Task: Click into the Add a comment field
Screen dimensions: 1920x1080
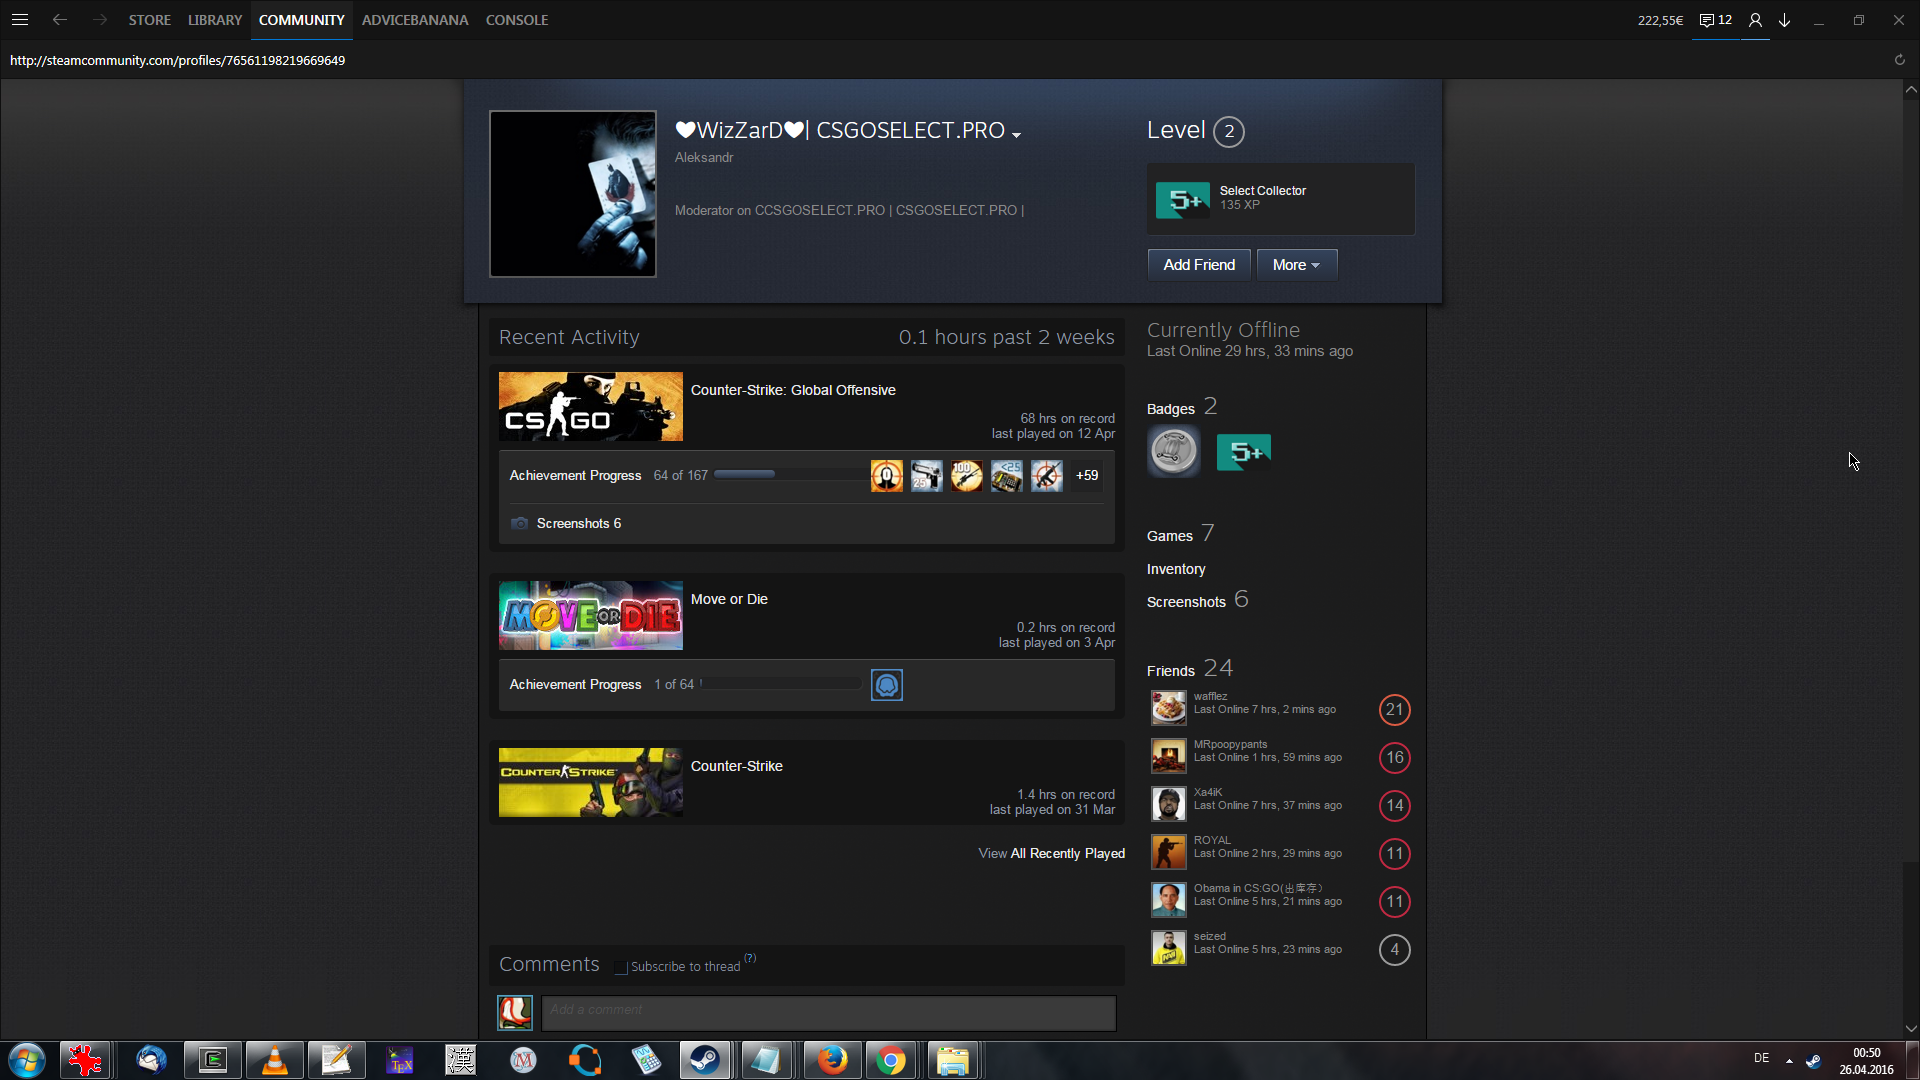Action: tap(828, 1012)
